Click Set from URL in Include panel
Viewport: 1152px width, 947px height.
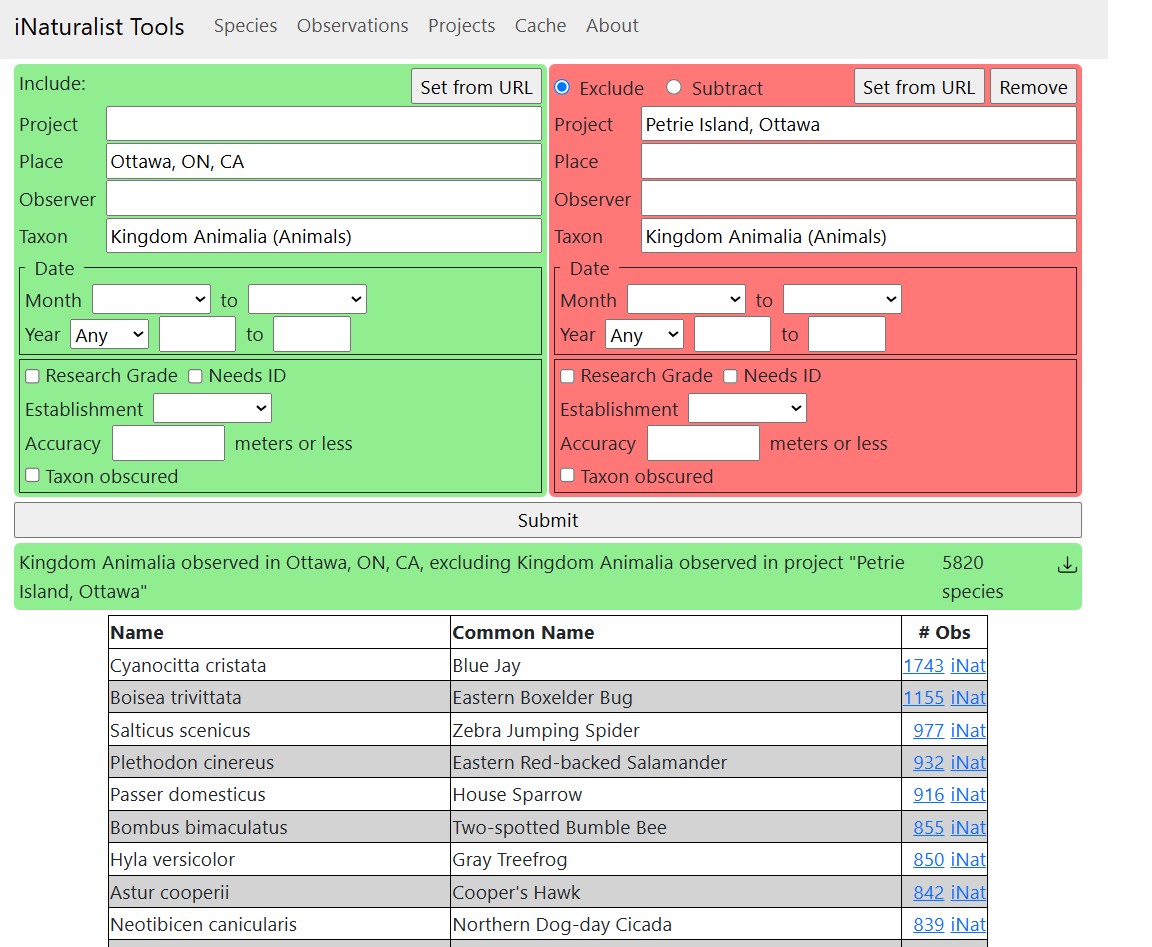pos(476,87)
